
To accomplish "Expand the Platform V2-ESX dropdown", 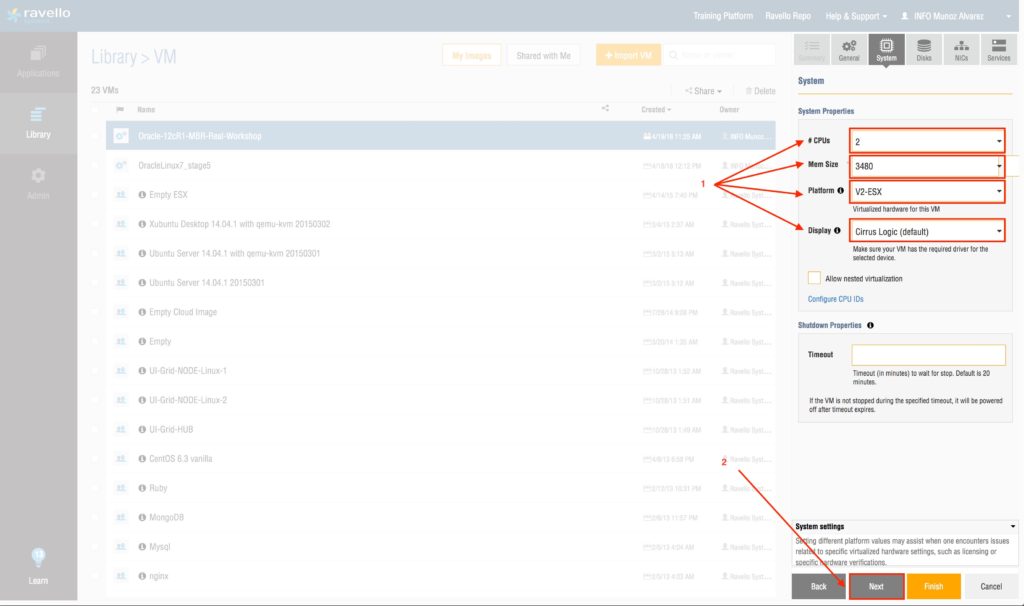I will pyautogui.click(x=926, y=190).
